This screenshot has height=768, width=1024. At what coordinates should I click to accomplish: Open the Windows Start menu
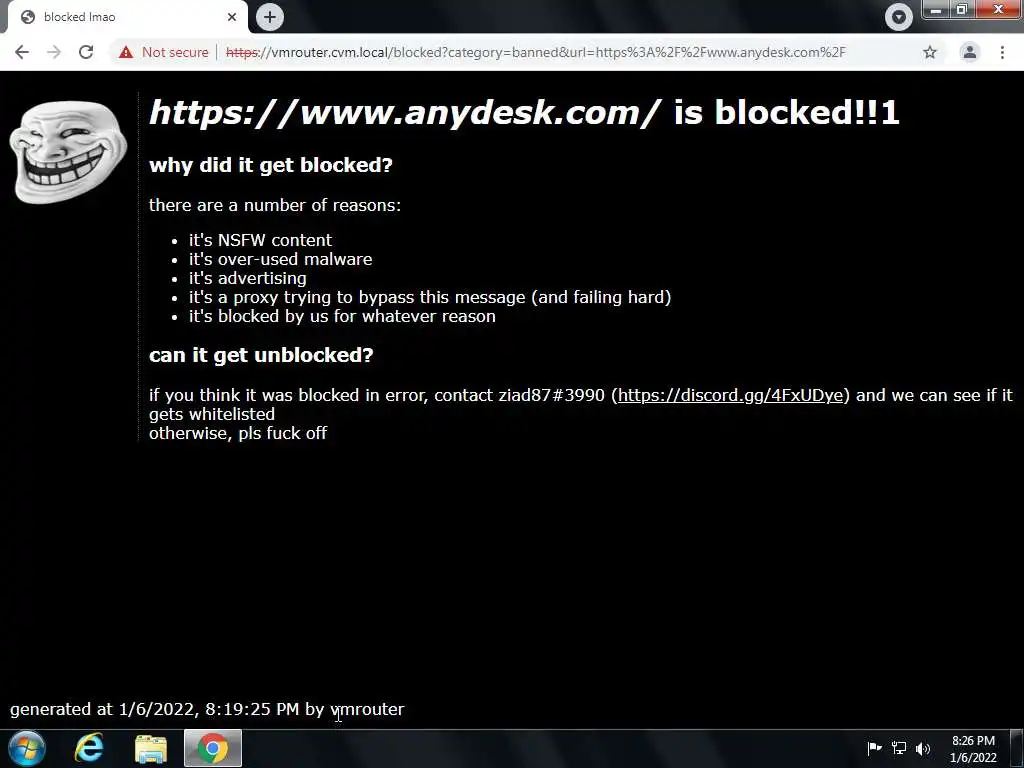pos(27,748)
